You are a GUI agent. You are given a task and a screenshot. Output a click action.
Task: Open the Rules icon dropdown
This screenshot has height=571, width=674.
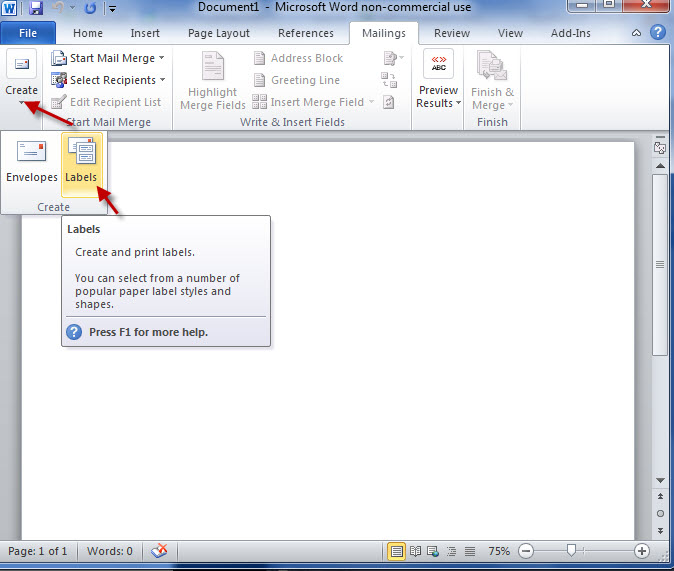(393, 58)
